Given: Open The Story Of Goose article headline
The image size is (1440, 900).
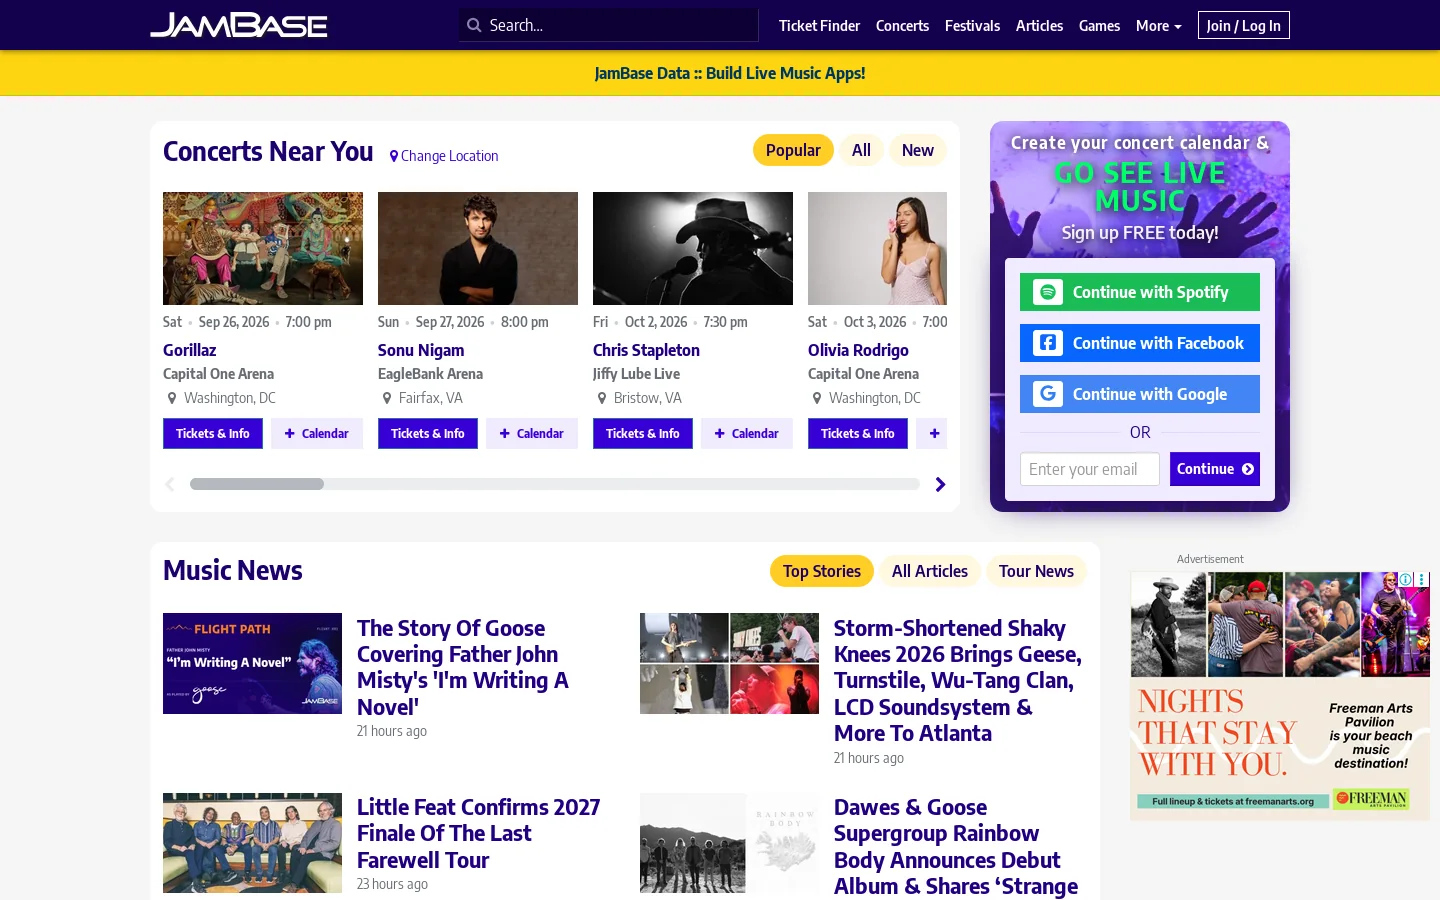Looking at the screenshot, I should point(463,667).
